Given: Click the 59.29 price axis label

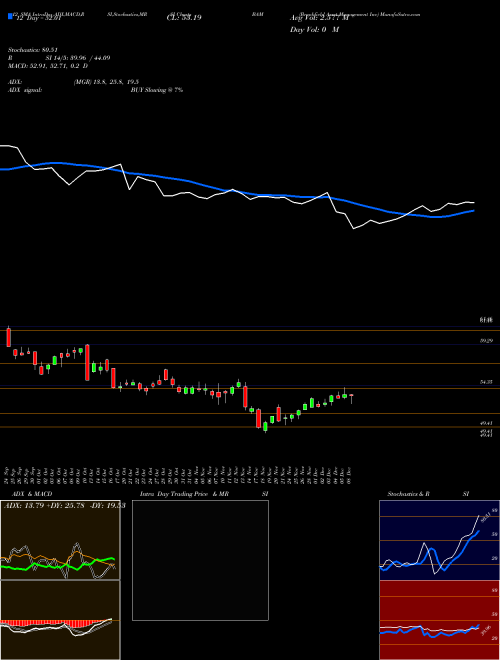Looking at the screenshot, I should tap(486, 341).
